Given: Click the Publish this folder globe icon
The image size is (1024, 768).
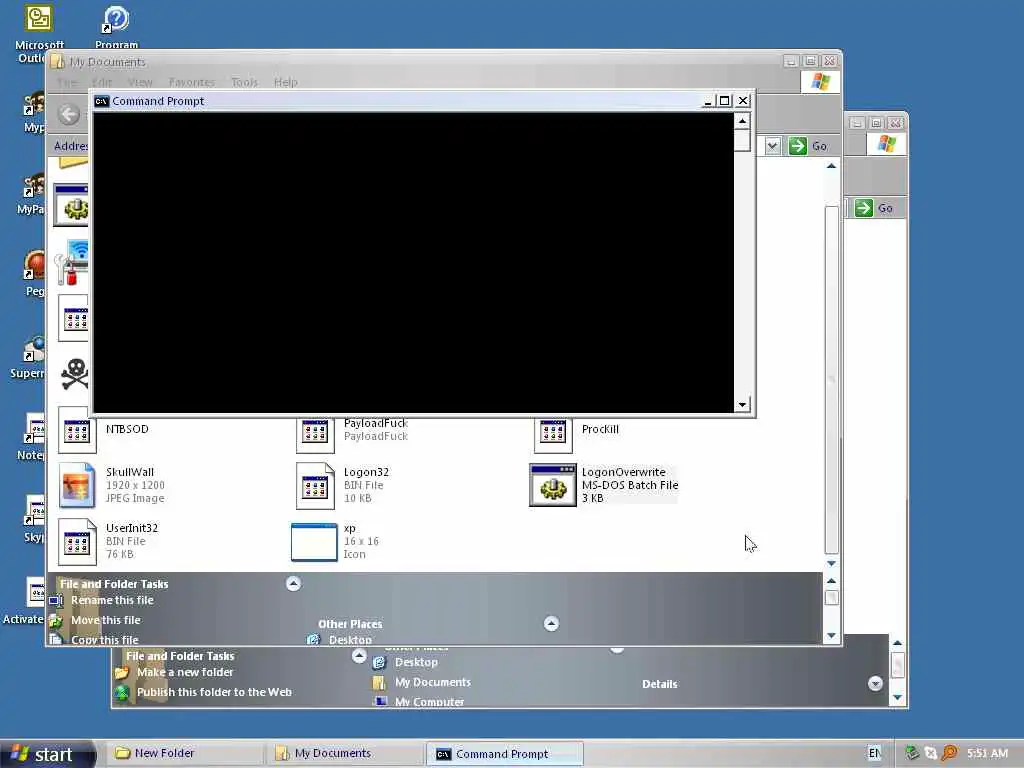Looking at the screenshot, I should pyautogui.click(x=121, y=693).
